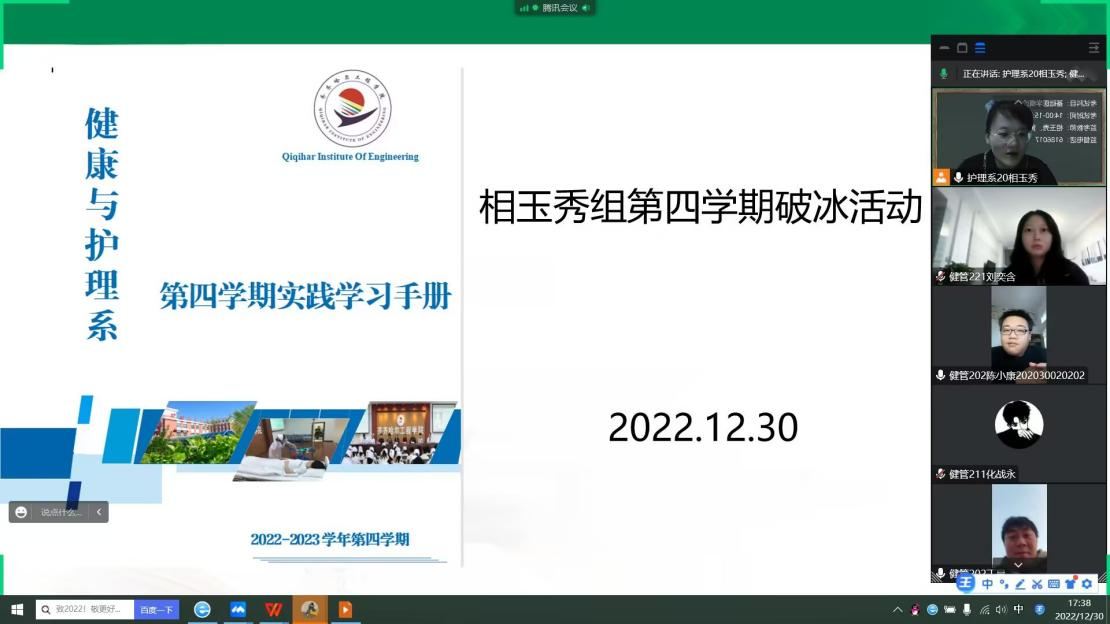The height and width of the screenshot is (624, 1110).
Task: Open the IME screenshot scissors tool
Action: [1037, 584]
